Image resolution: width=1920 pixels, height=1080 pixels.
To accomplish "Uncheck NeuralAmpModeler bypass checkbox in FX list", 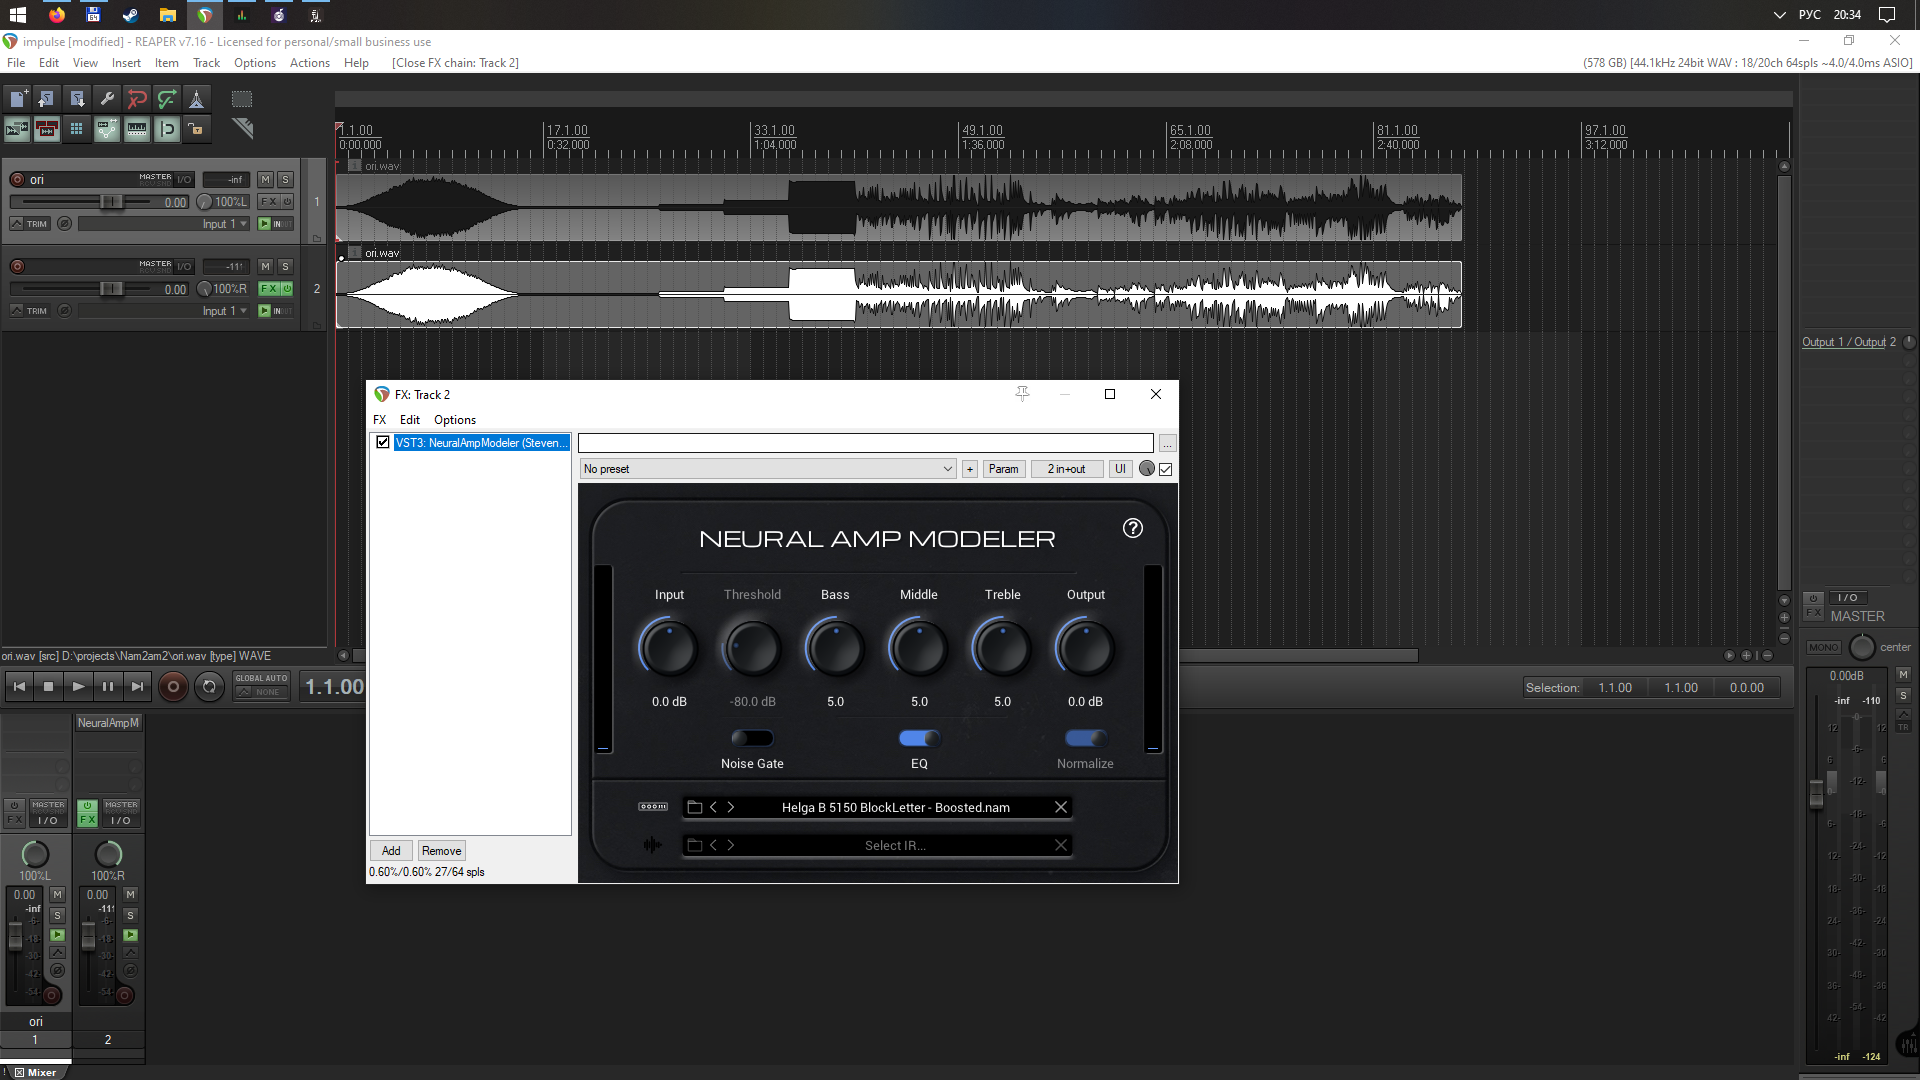I will point(383,442).
